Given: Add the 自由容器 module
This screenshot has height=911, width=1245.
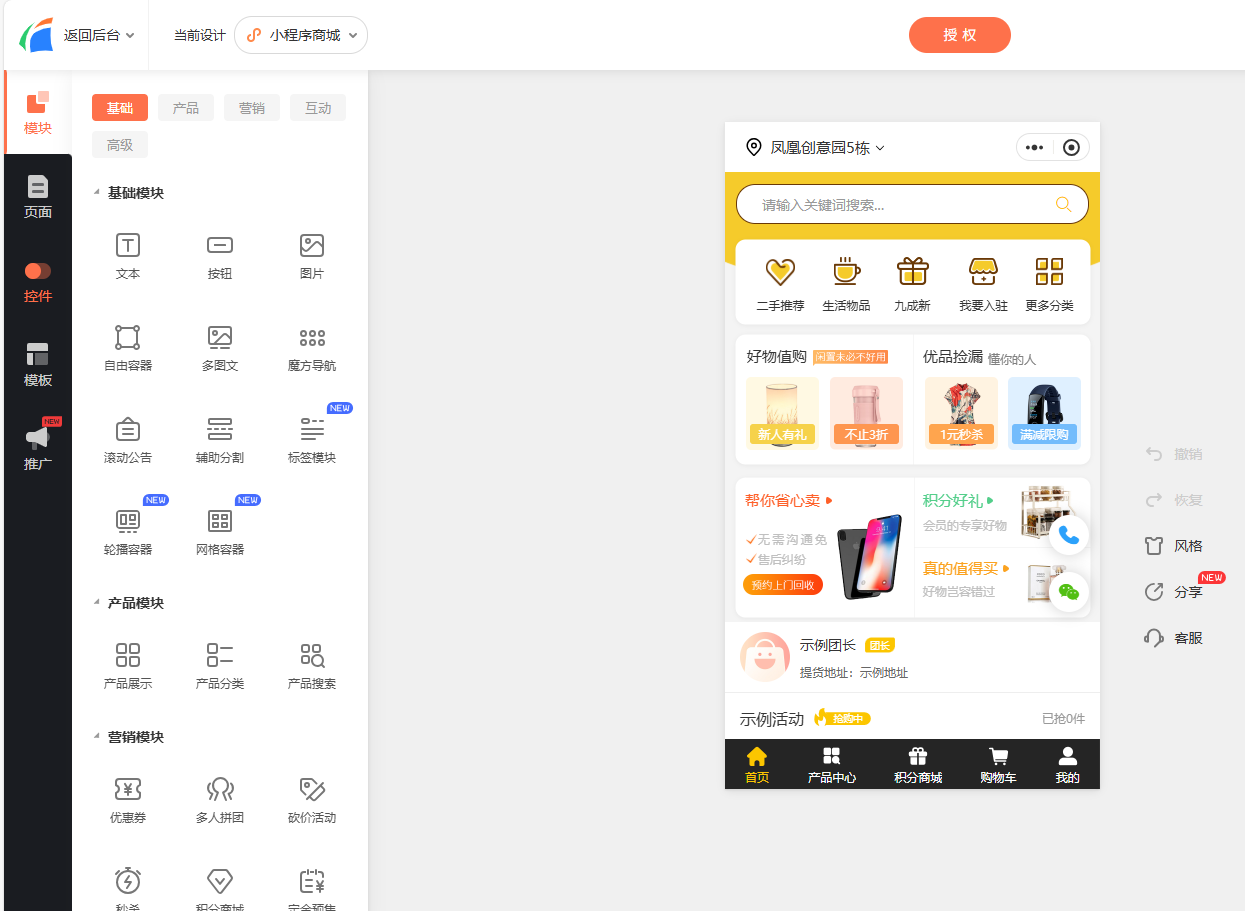Looking at the screenshot, I should (128, 349).
